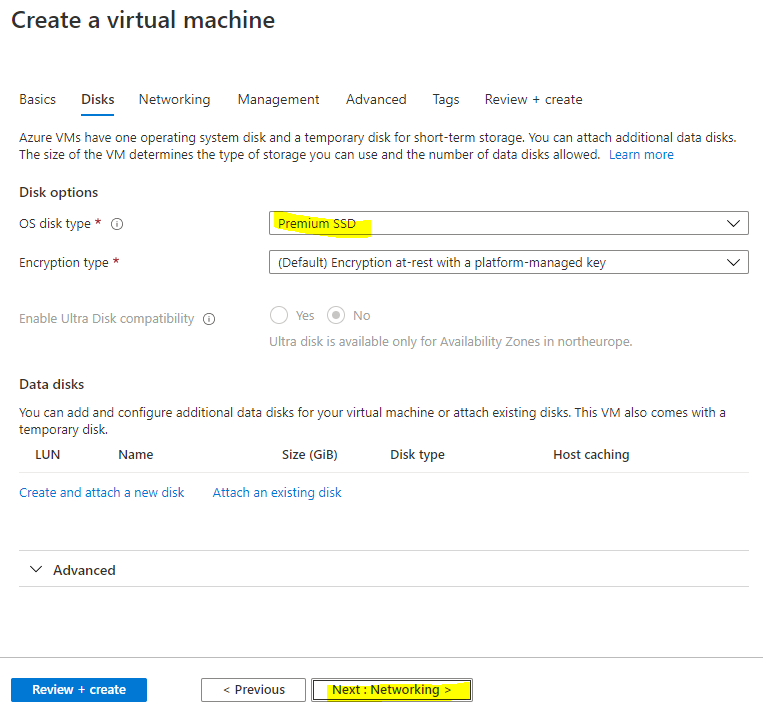Screen dimensions: 763x723
Task: Click the Learn more link
Action: [x=641, y=155]
